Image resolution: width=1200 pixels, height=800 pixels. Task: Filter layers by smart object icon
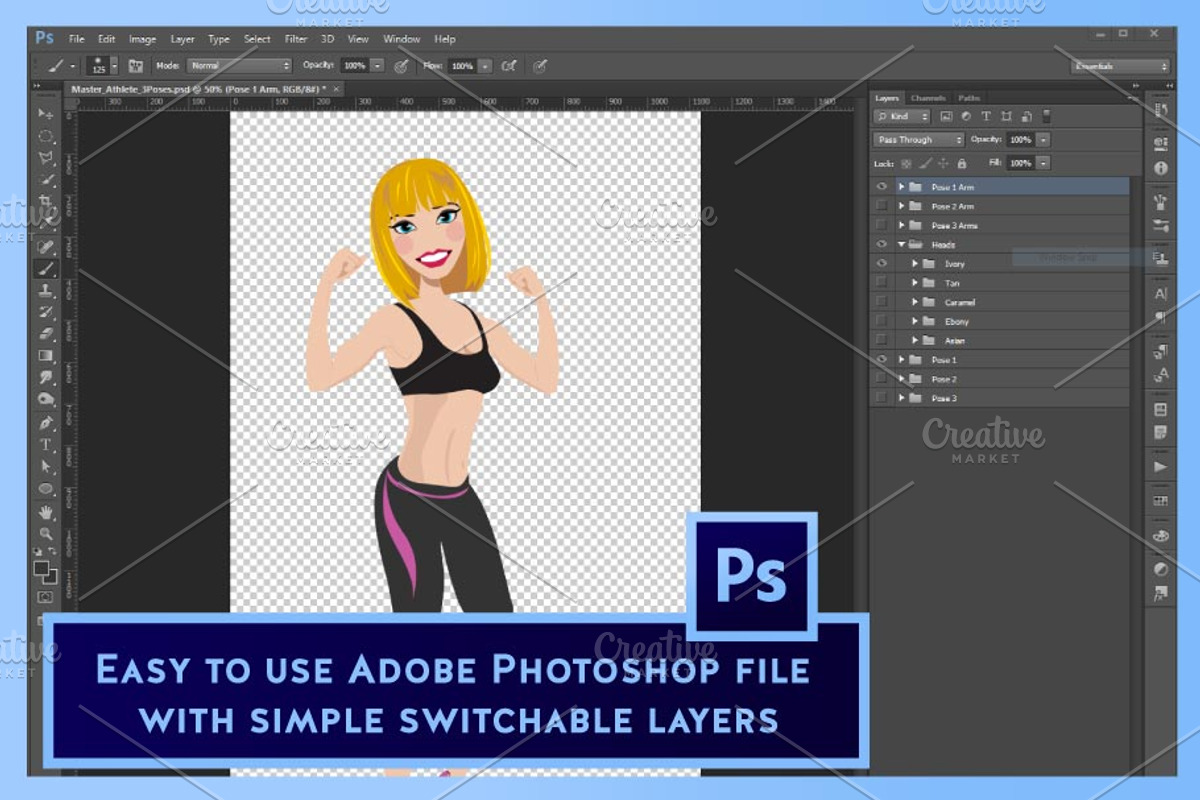[x=1026, y=117]
